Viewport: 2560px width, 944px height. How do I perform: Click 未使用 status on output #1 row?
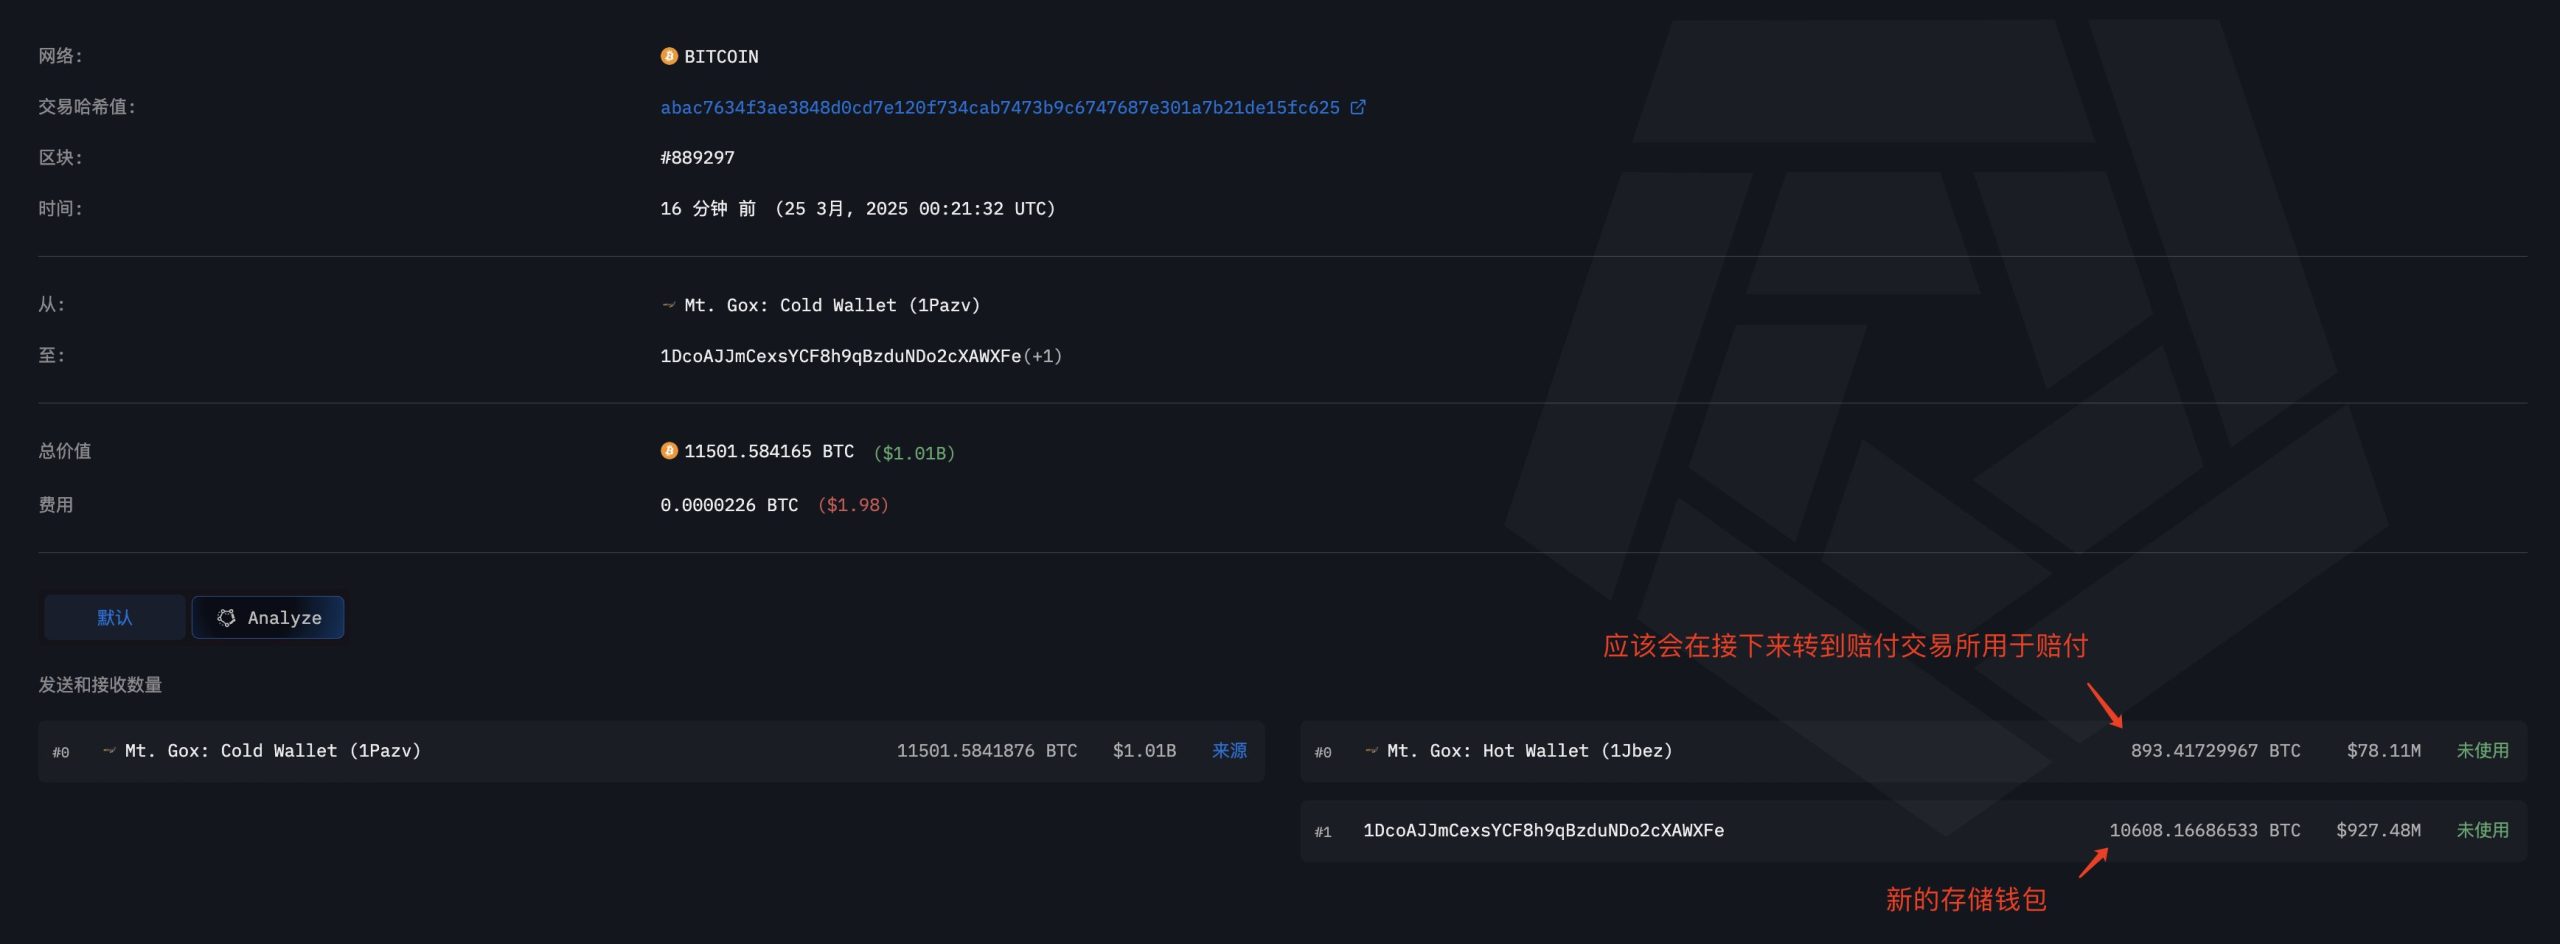click(x=2482, y=831)
